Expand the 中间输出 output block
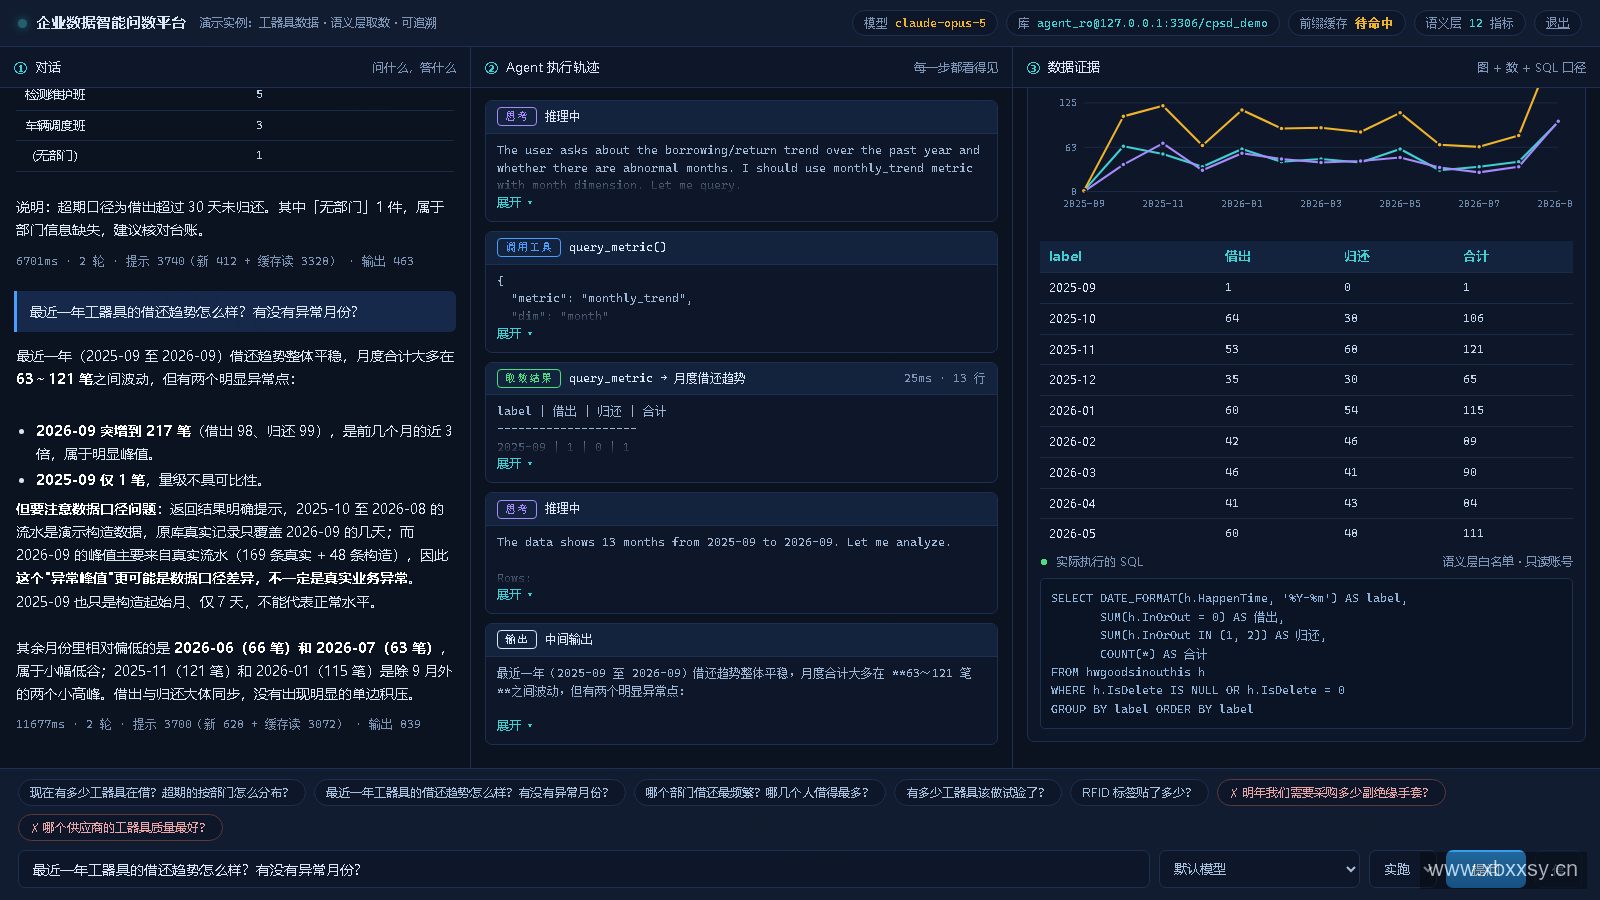The image size is (1600, 900). [514, 725]
